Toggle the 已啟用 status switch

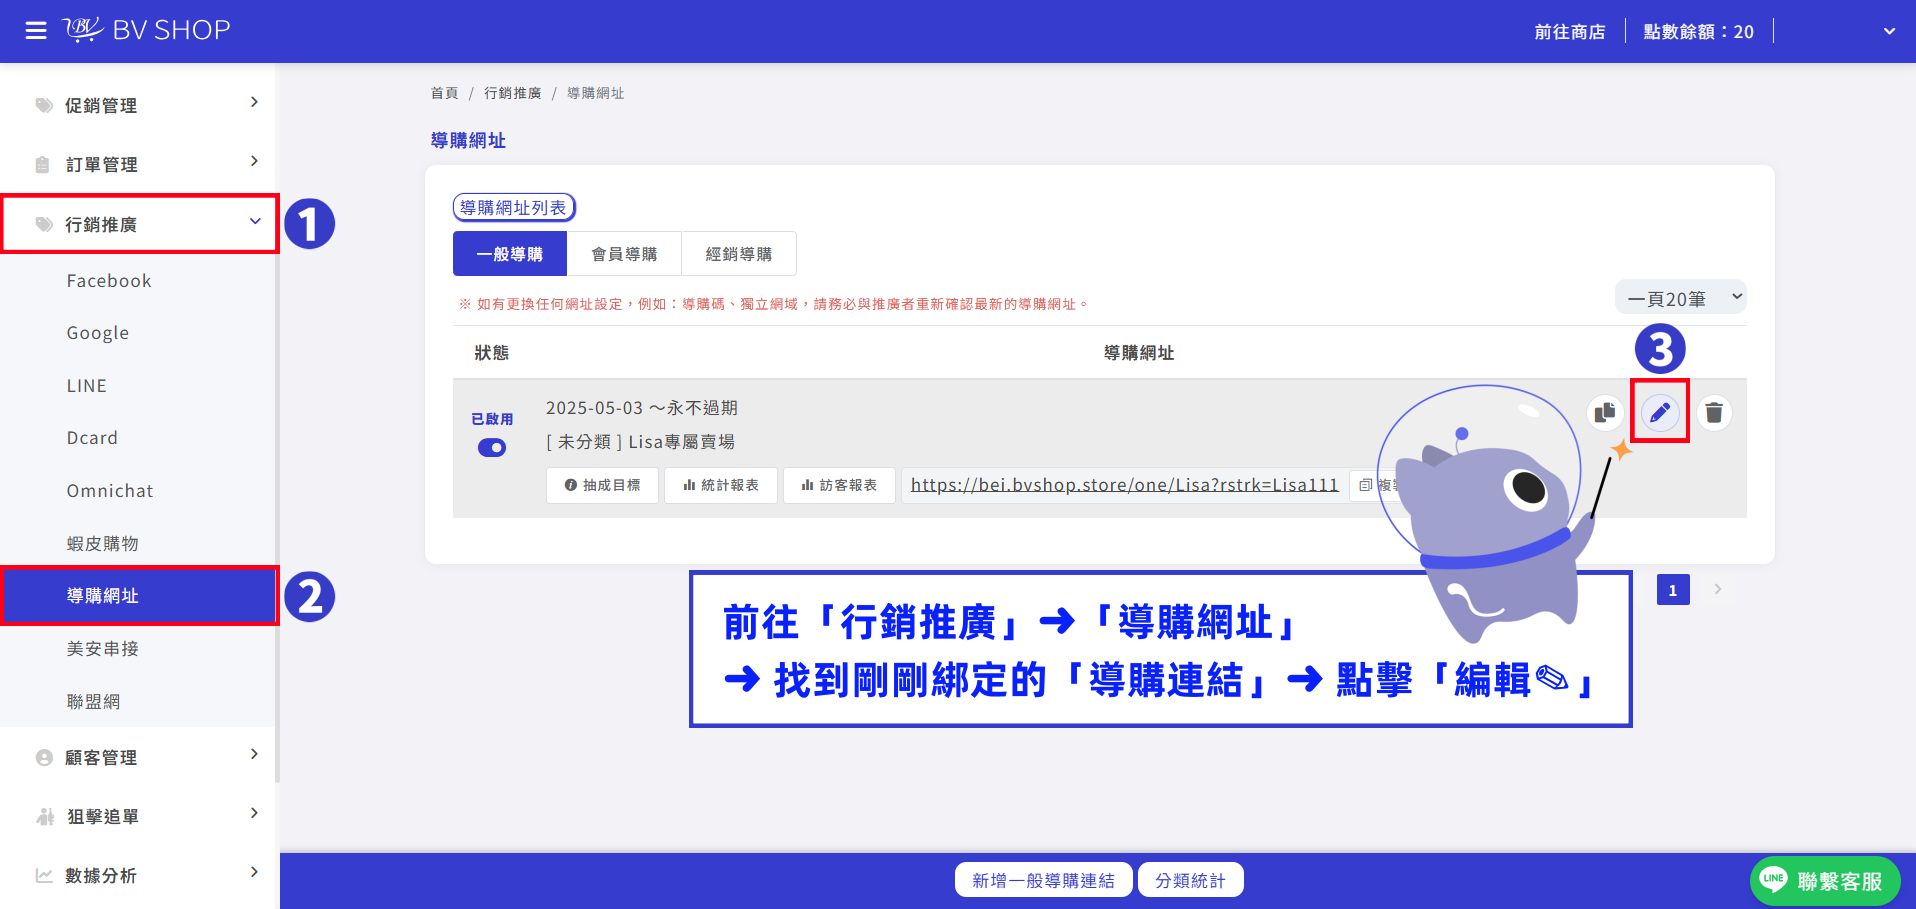[492, 447]
